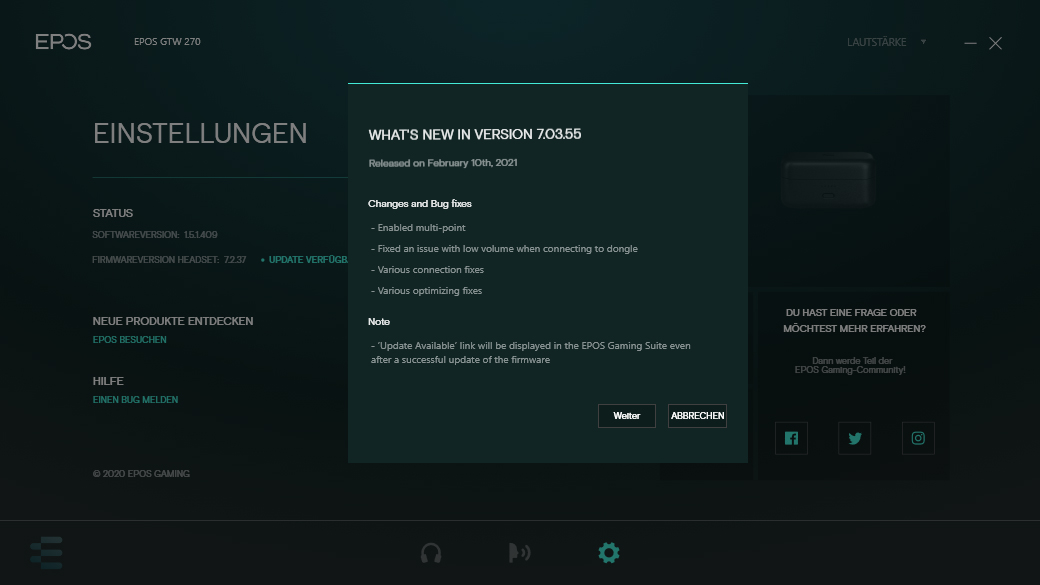Open the EPOS Instagram page

click(917, 438)
